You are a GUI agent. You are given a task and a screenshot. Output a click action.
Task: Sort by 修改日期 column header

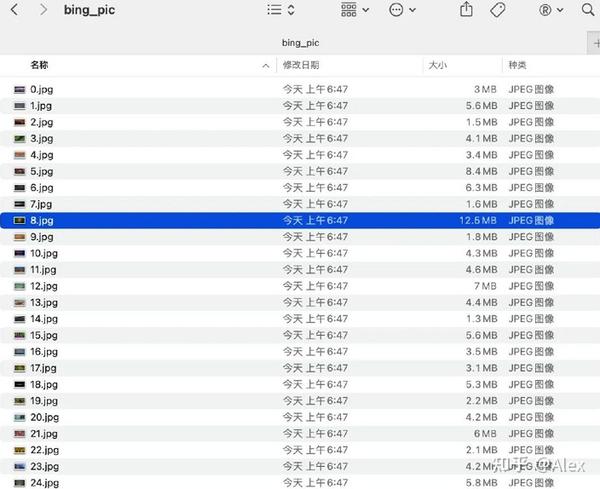point(301,65)
